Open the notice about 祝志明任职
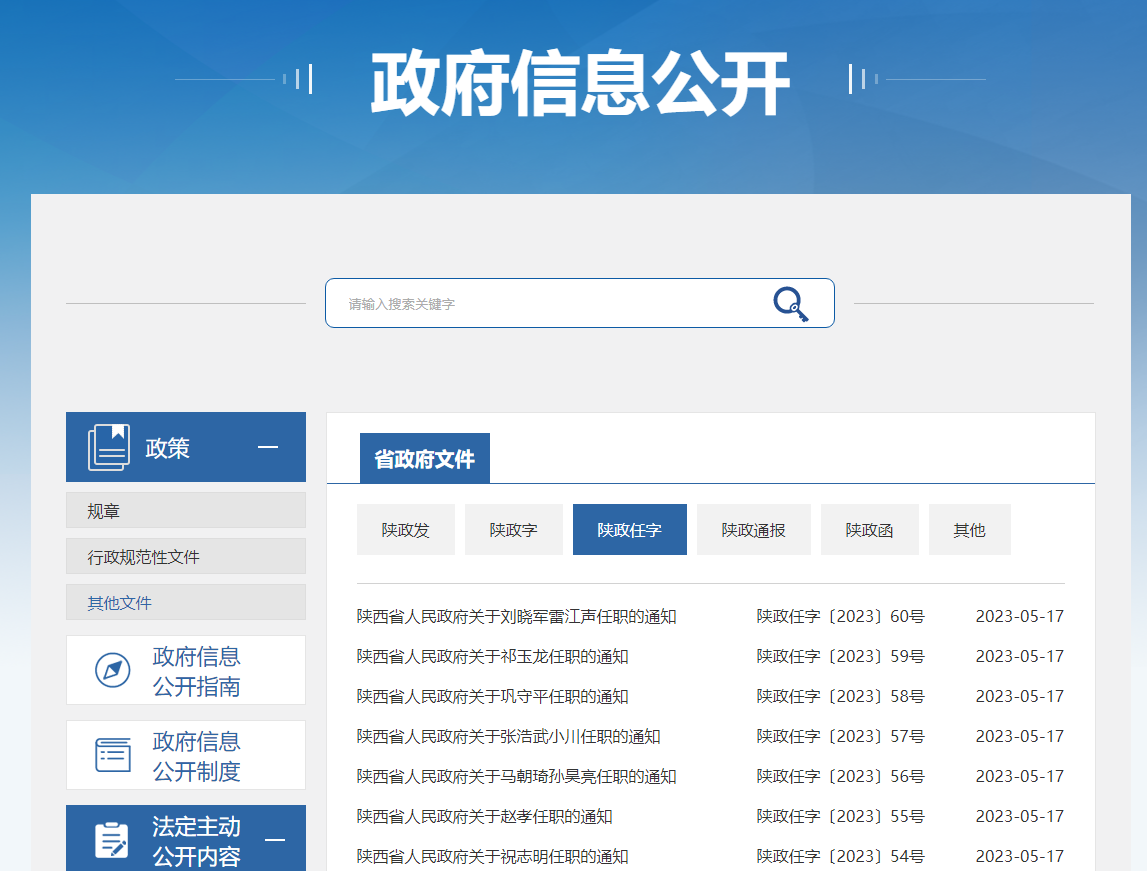1147x871 pixels. click(492, 856)
